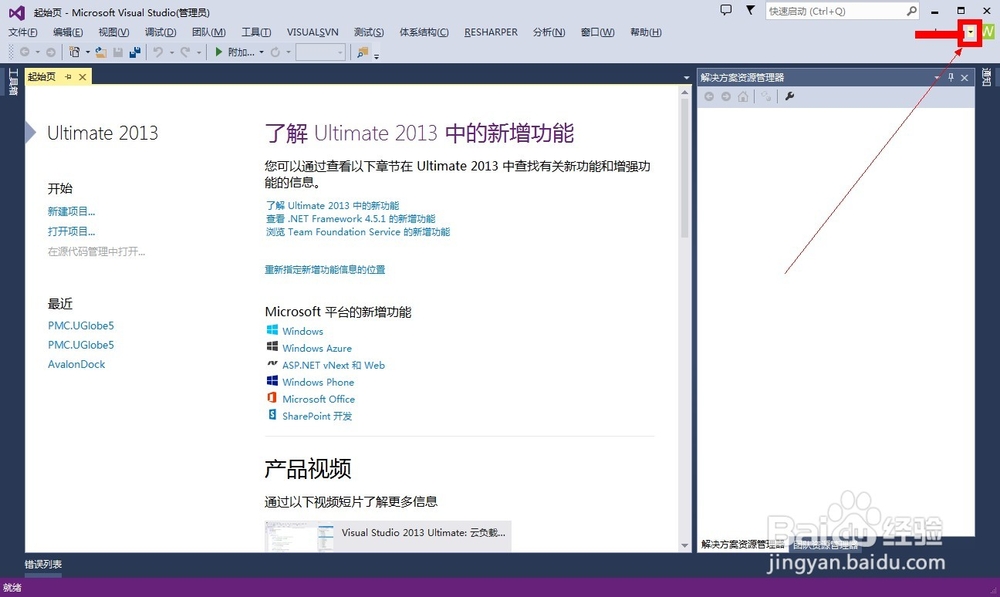Open the document tab list dropdown
Screen dimensions: 1000x597
[x=686, y=78]
